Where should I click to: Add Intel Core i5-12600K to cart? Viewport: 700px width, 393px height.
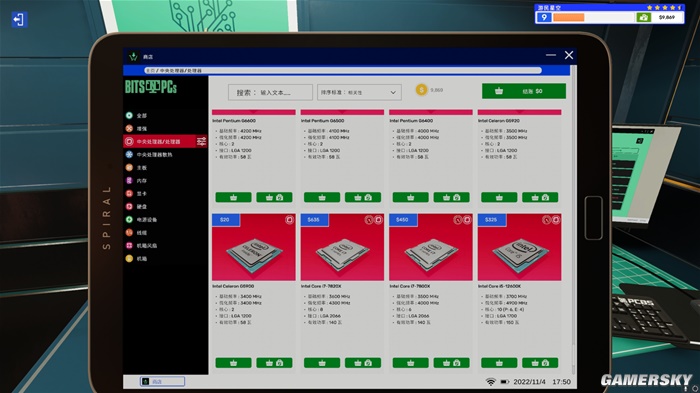(x=499, y=363)
